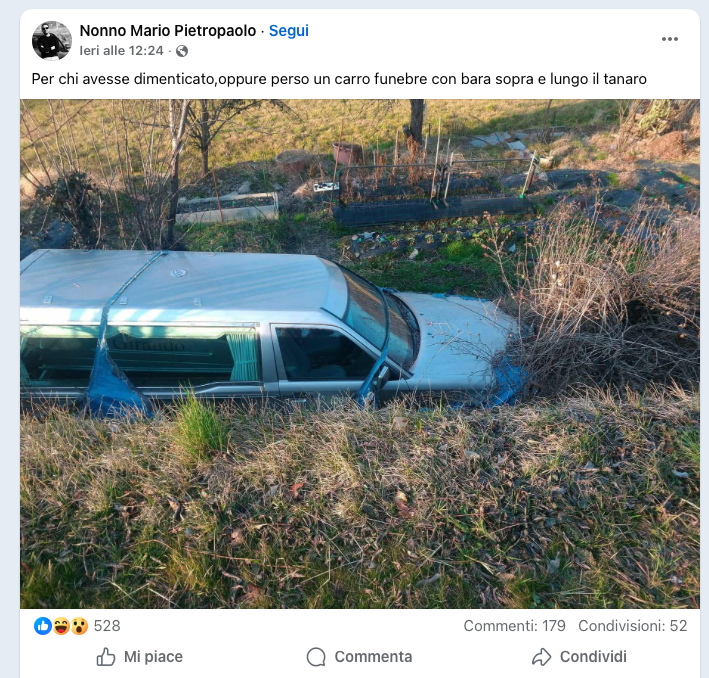Click the globe public-visibility icon
This screenshot has width=709, height=678.
(182, 51)
